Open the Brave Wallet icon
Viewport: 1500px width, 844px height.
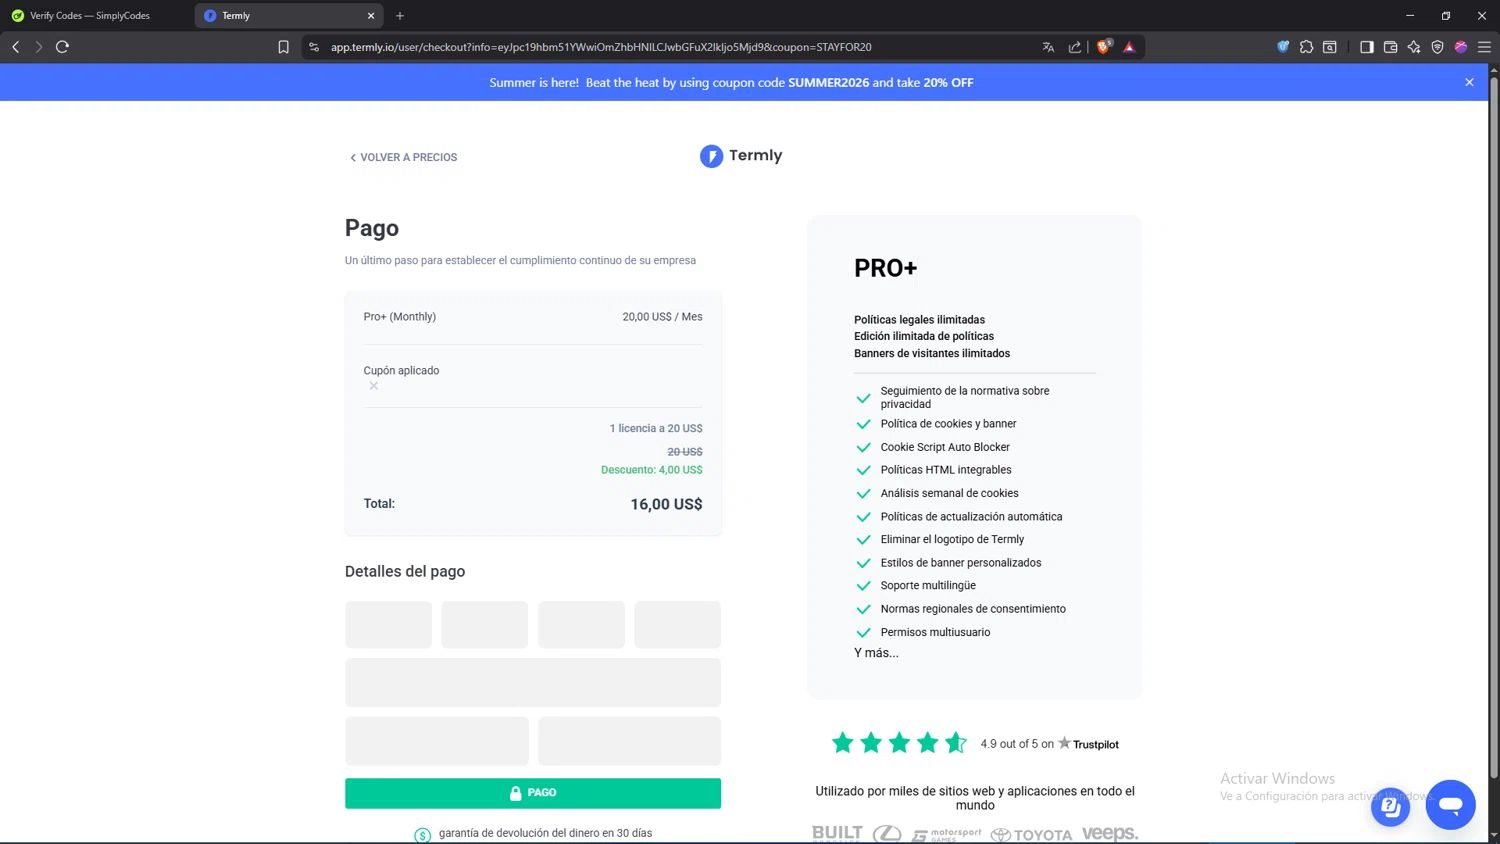[x=1390, y=47]
